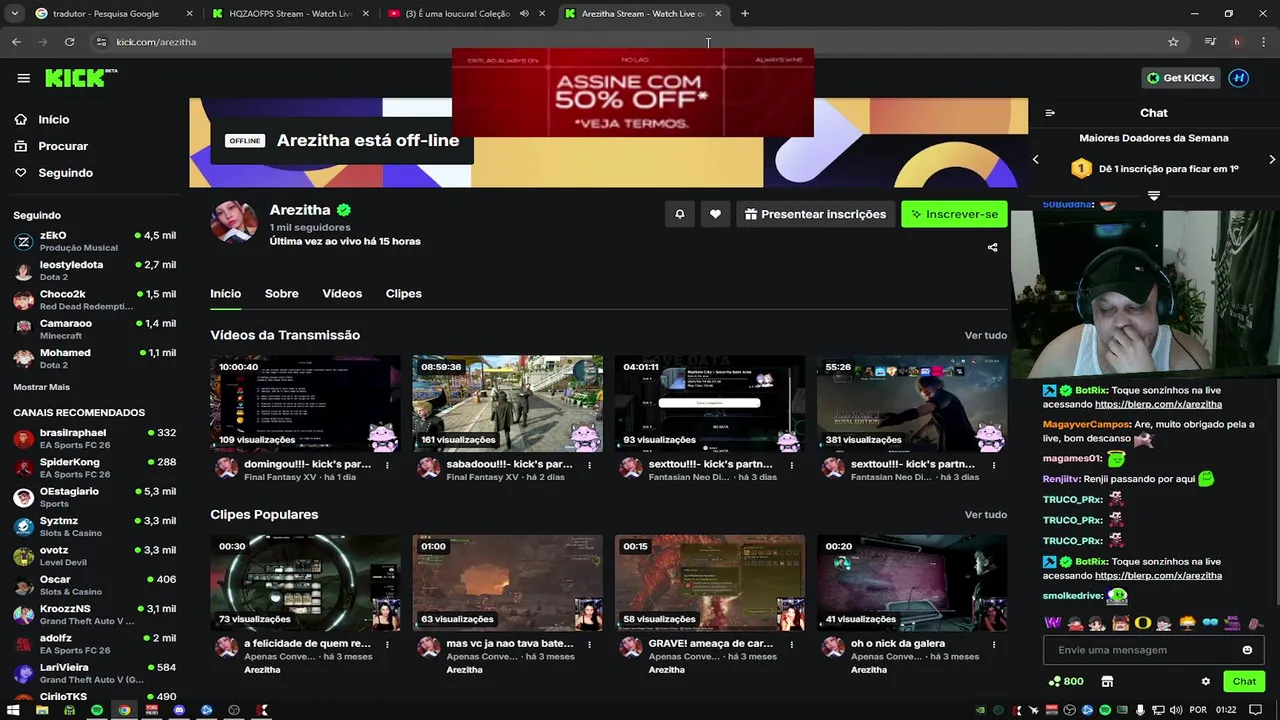Open options for 'oh o nick da galera' clip
1280x720 pixels.
(x=994, y=644)
